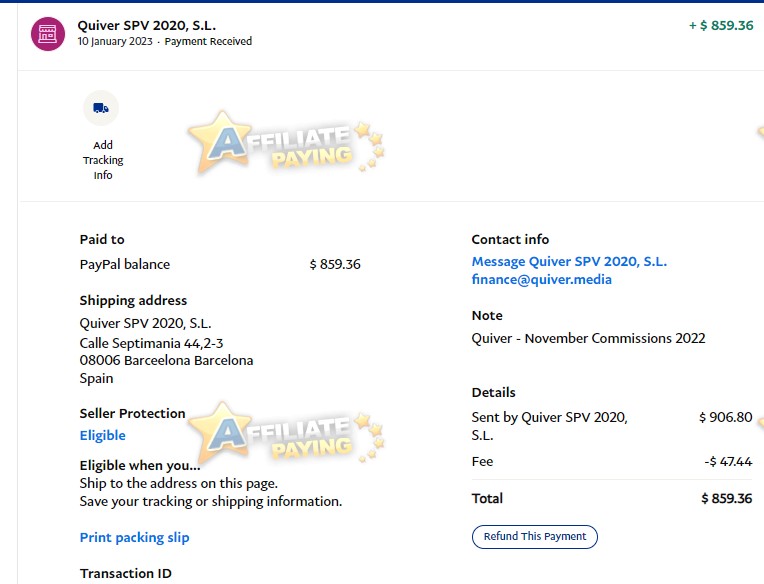Click the finance@quiver.media email link
This screenshot has width=764, height=584.
click(x=541, y=280)
